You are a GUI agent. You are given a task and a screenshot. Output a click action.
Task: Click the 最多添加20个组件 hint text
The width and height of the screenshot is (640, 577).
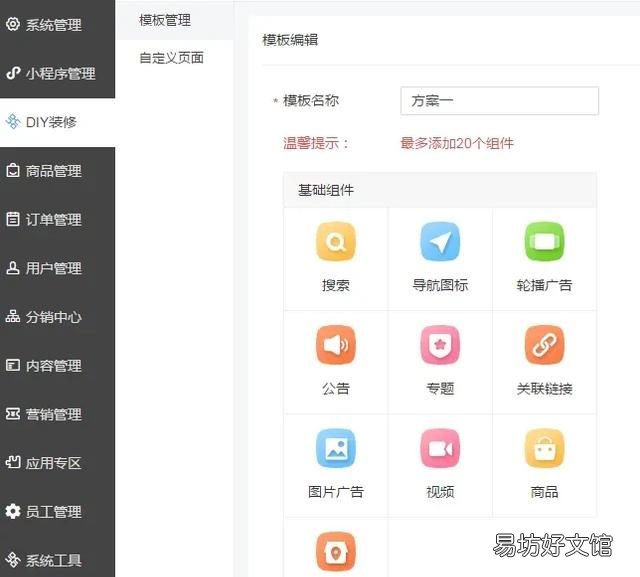457,143
